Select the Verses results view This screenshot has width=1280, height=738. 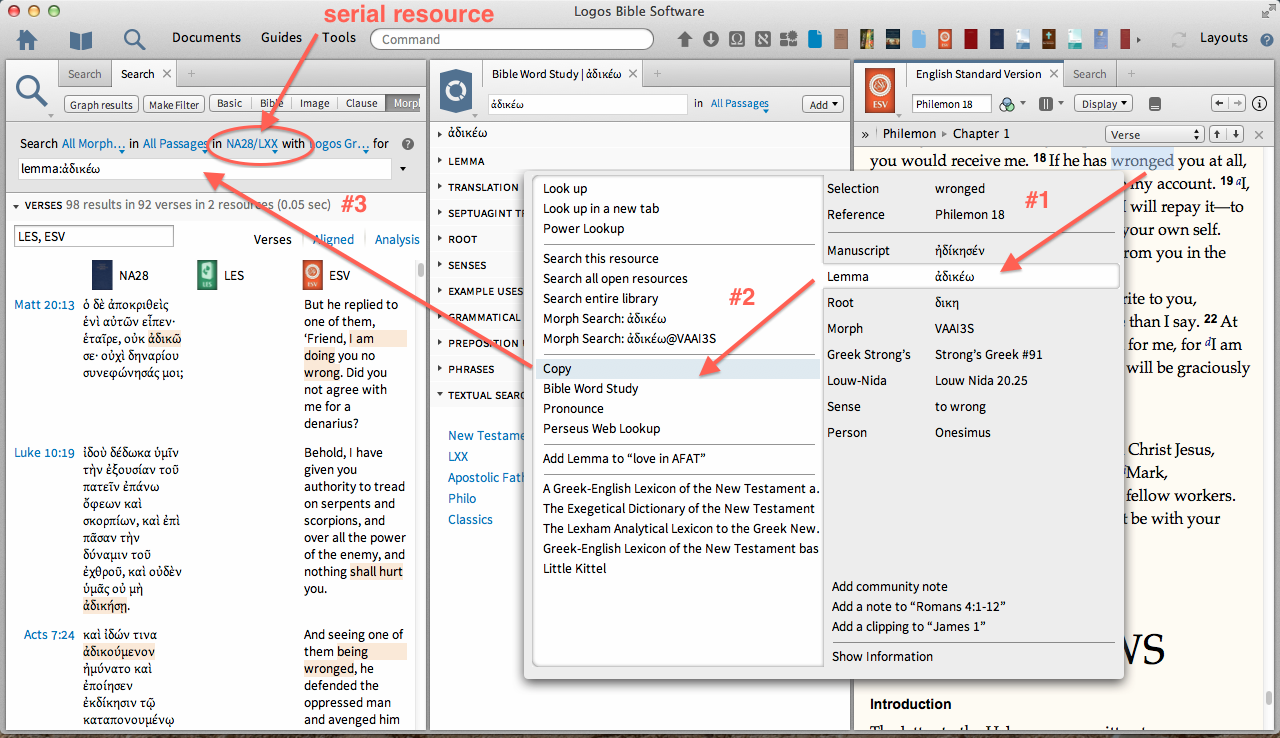[273, 239]
